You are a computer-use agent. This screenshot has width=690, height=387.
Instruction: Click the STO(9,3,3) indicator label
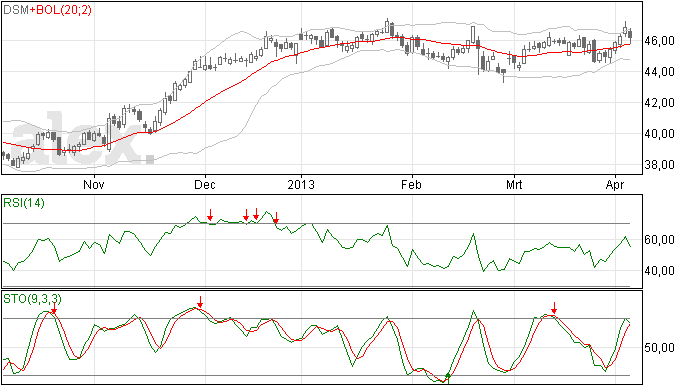[32, 299]
